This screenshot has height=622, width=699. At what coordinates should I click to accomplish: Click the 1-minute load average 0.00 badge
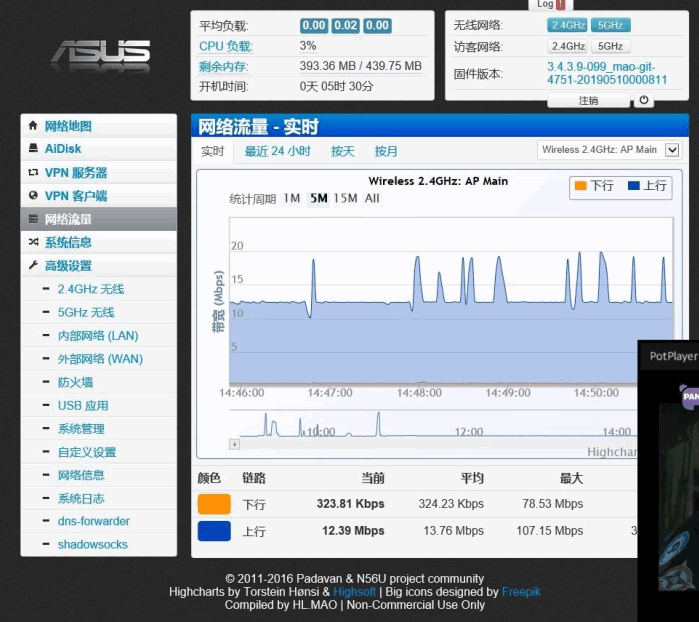coord(313,25)
